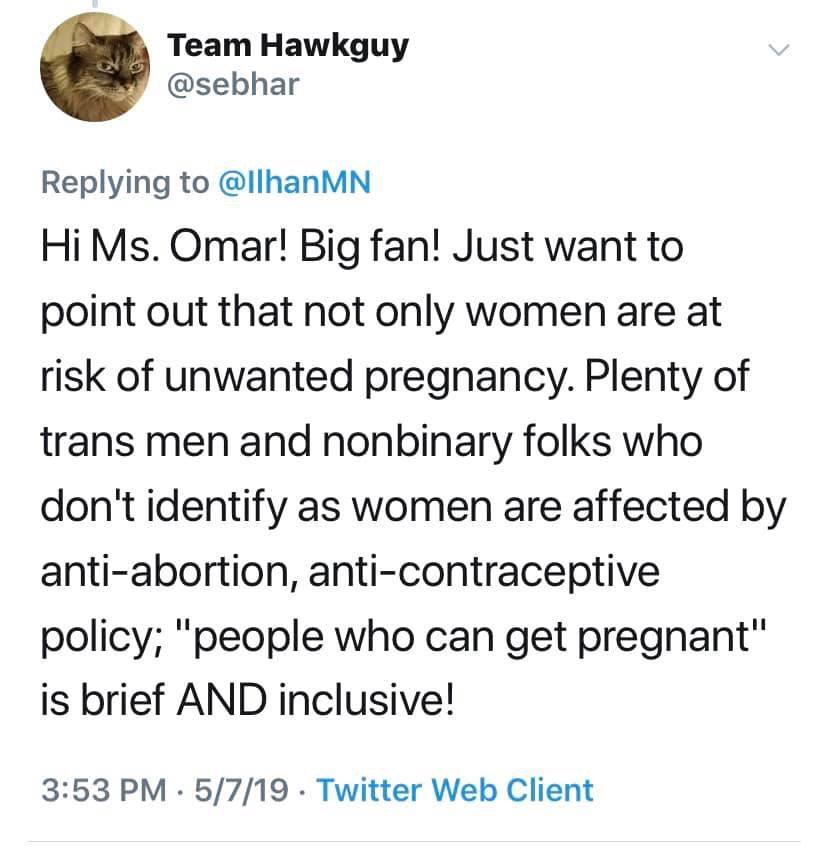The image size is (828, 848).
Task: Click the 'Hi Ms. Omar!' greeting text
Action: pos(164,247)
